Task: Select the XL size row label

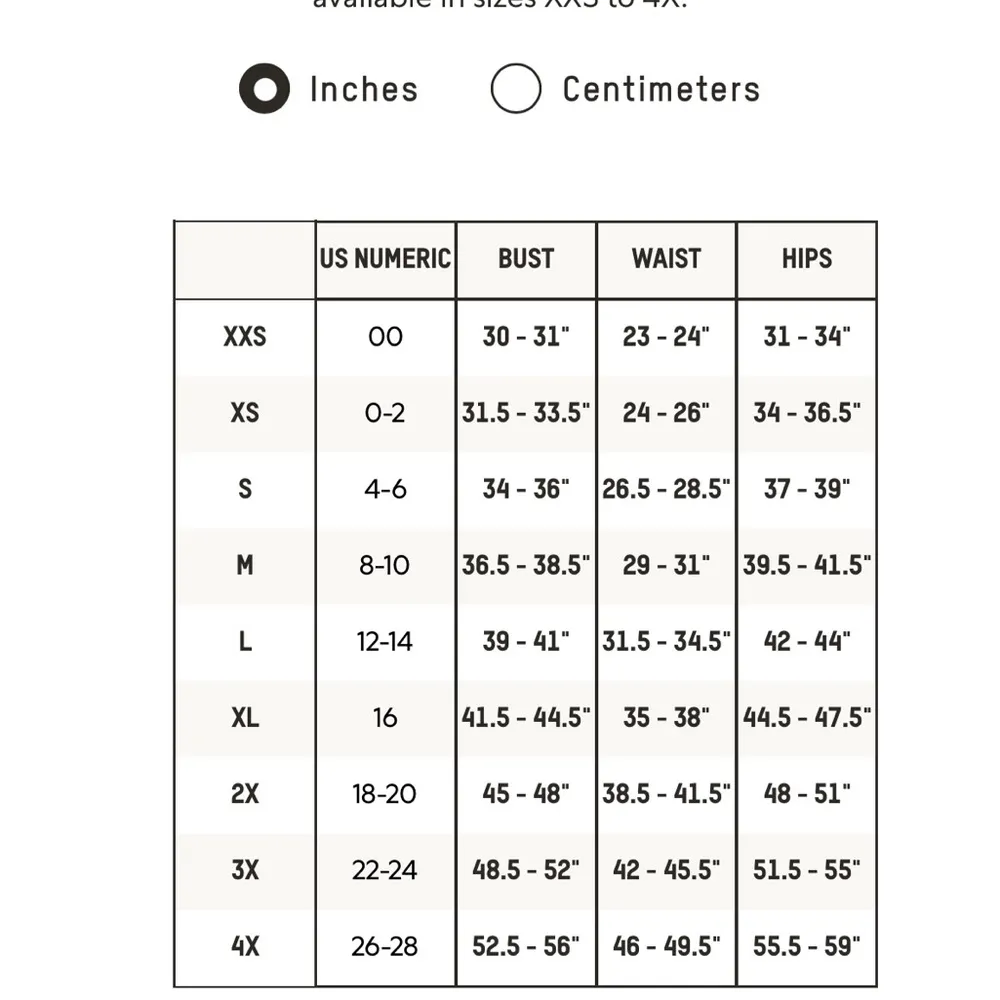Action: [x=244, y=718]
